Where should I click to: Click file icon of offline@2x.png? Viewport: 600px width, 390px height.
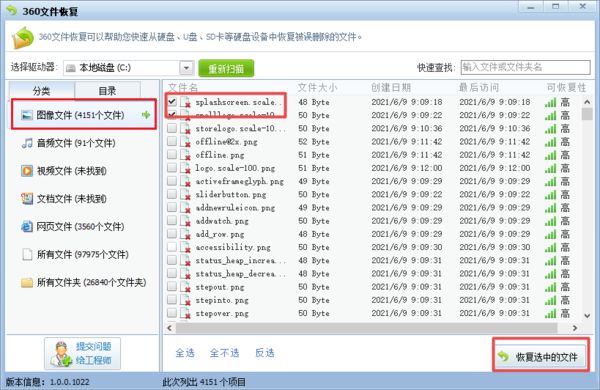coord(186,142)
